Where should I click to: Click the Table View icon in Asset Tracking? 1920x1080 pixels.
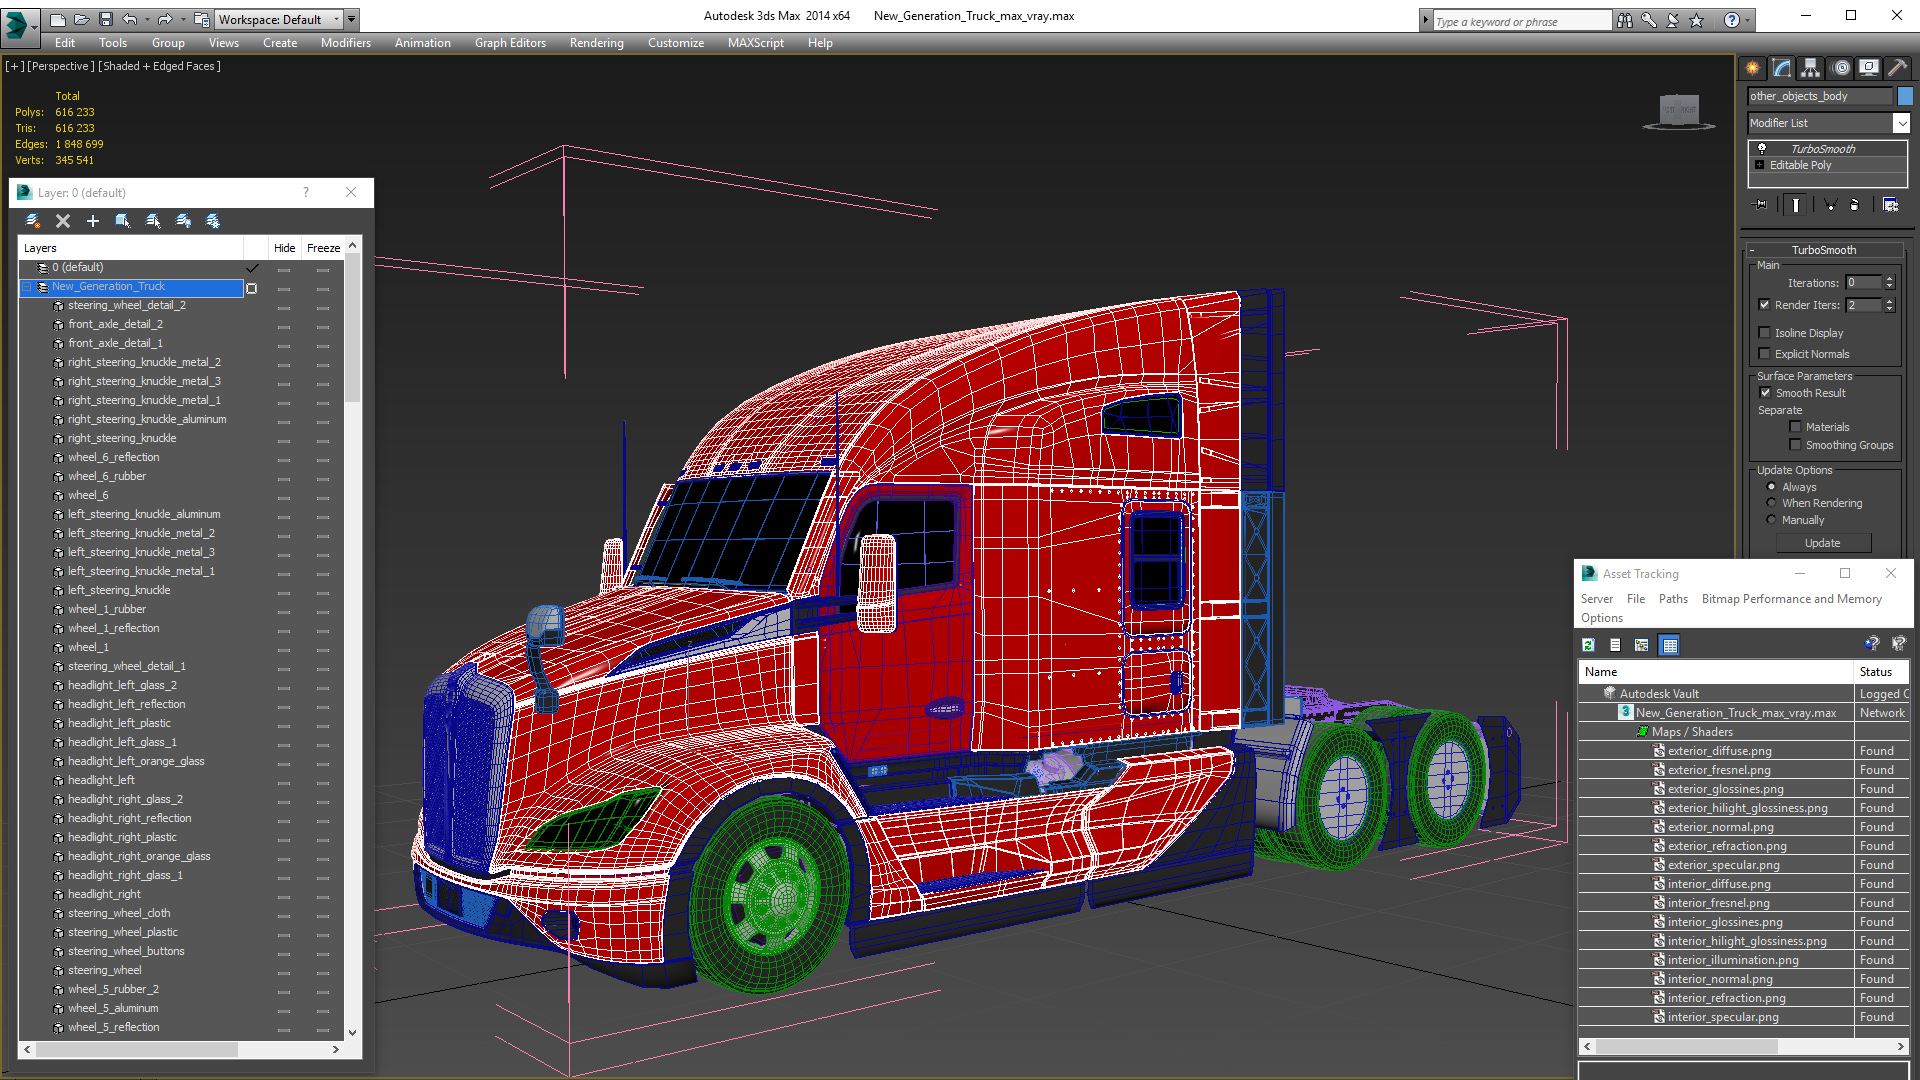[x=1669, y=645]
